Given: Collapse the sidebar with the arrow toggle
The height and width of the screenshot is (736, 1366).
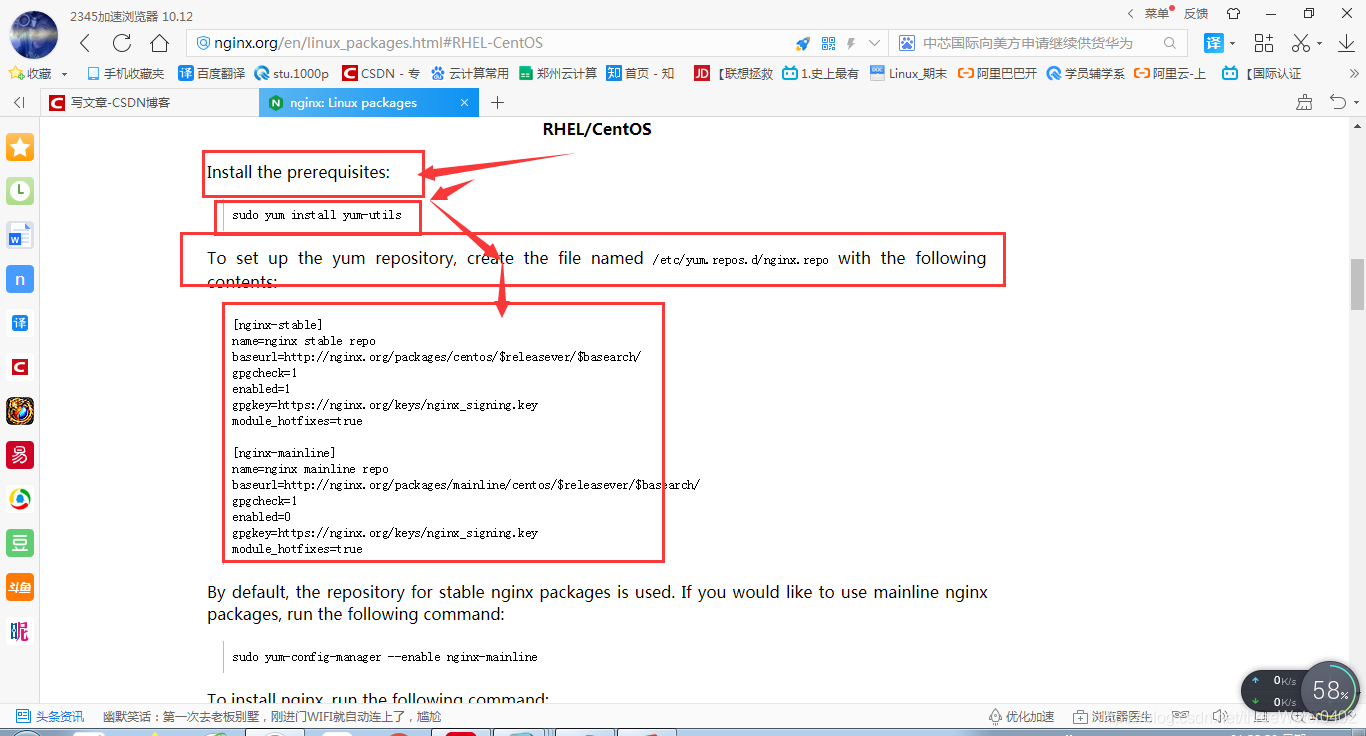Looking at the screenshot, I should coord(19,102).
